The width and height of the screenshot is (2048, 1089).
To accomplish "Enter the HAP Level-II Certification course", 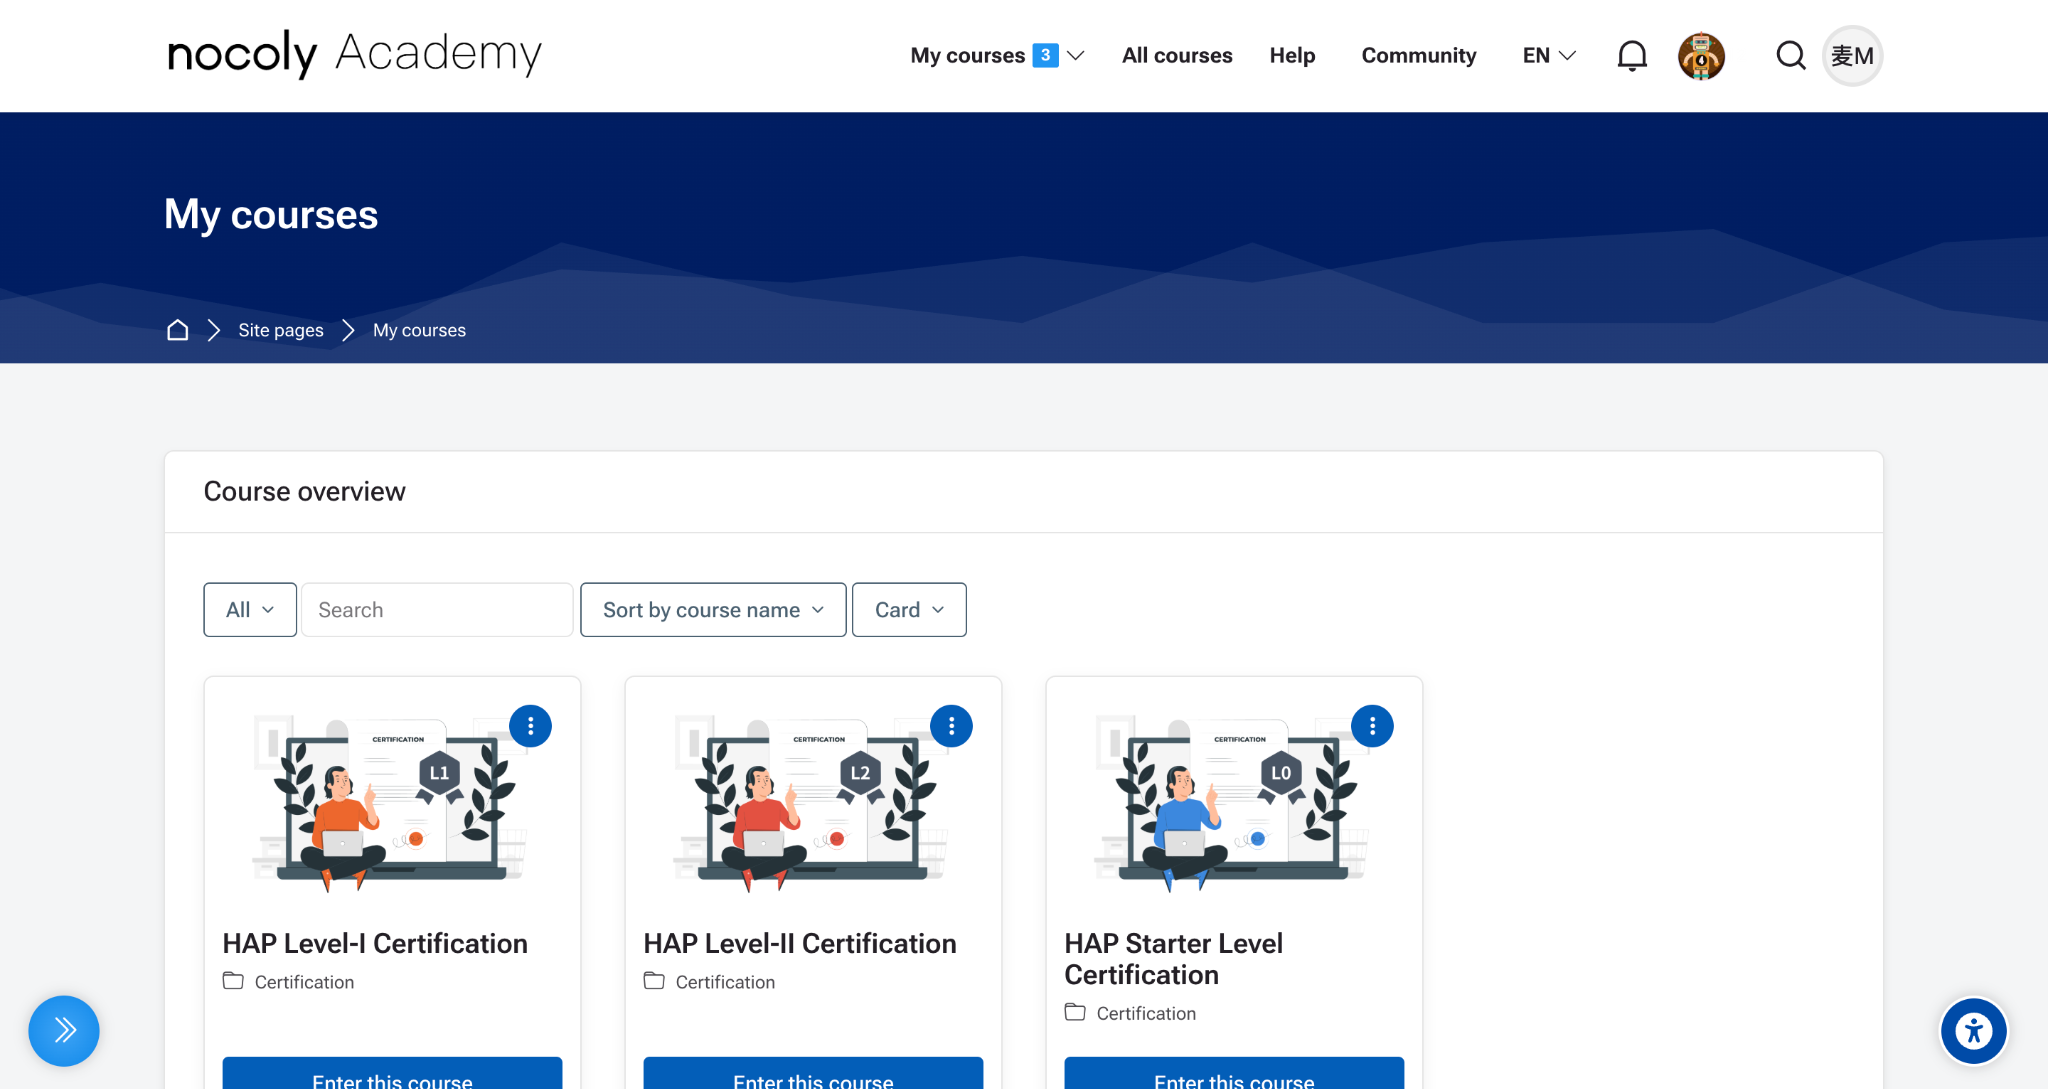I will 813,1074.
